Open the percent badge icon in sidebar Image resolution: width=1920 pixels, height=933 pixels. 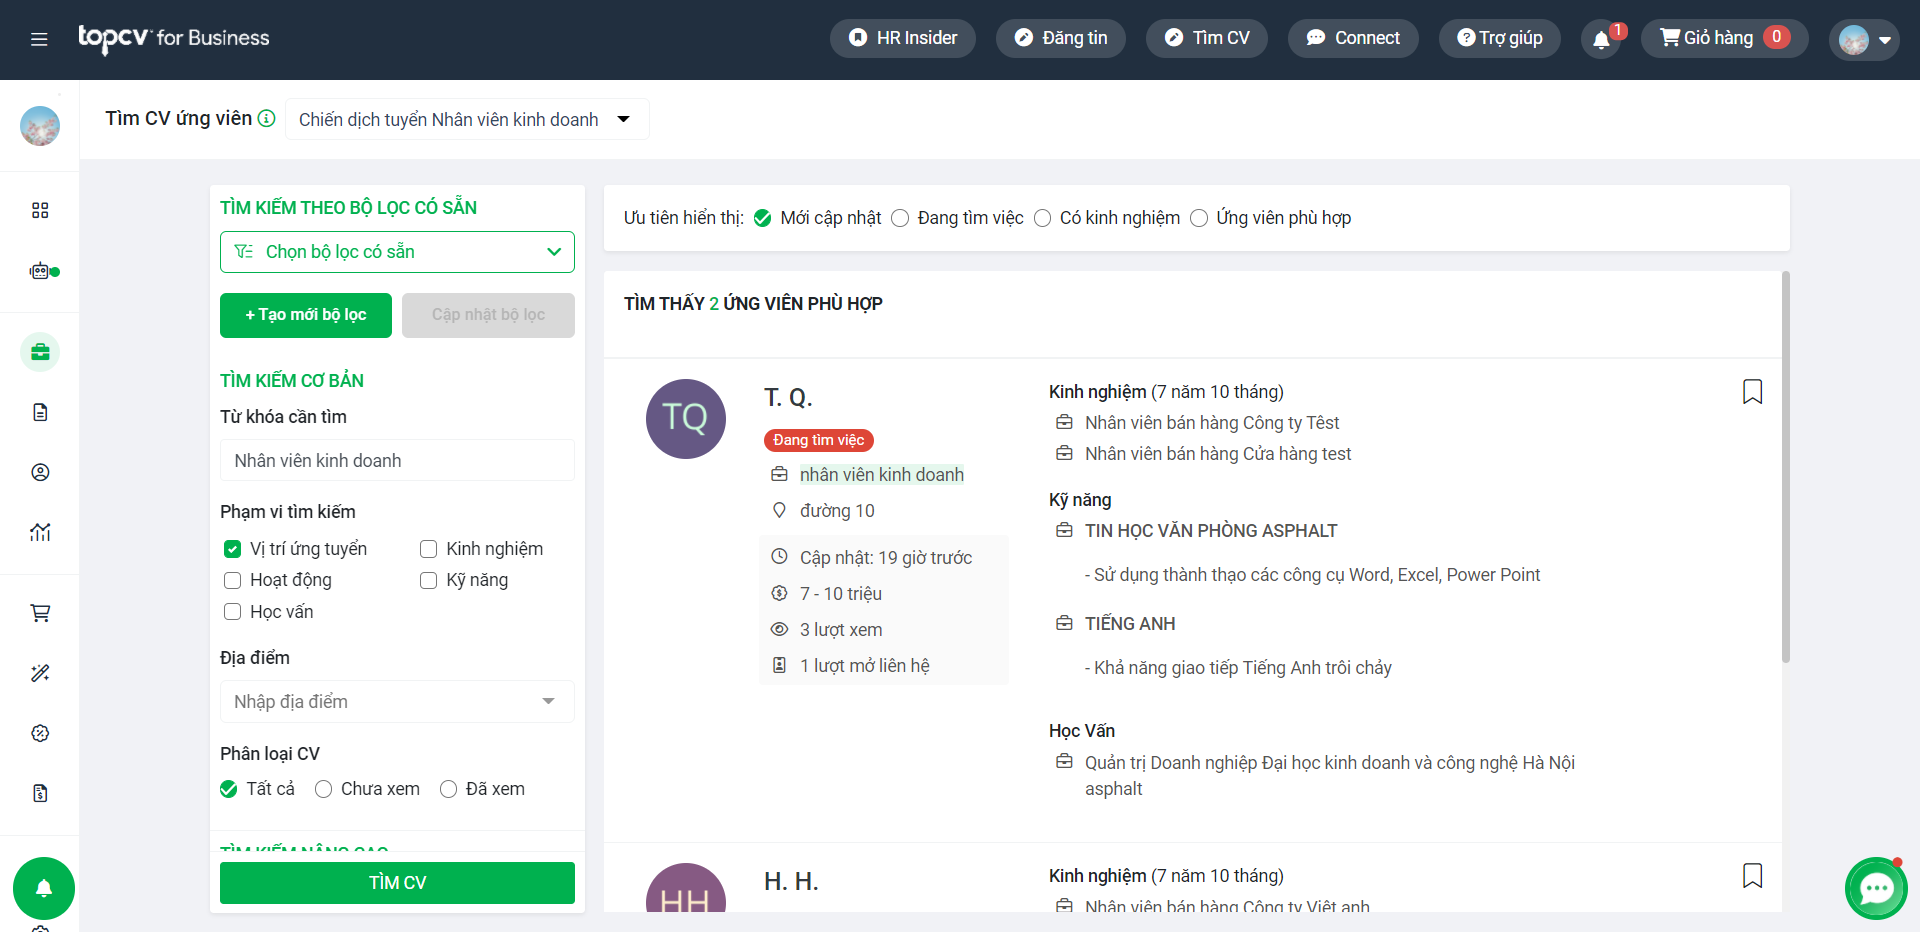pos(40,733)
